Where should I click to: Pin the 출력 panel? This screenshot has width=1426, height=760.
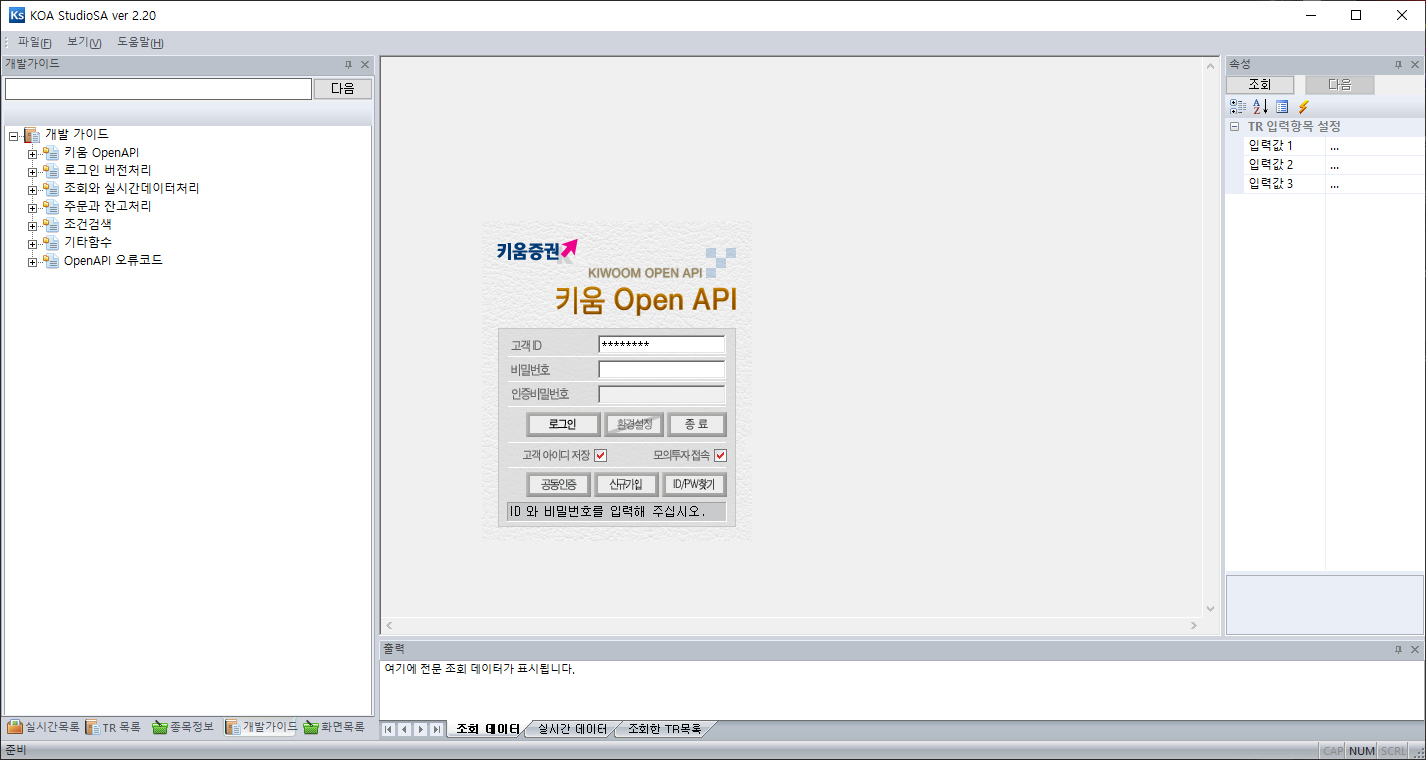point(1398,649)
